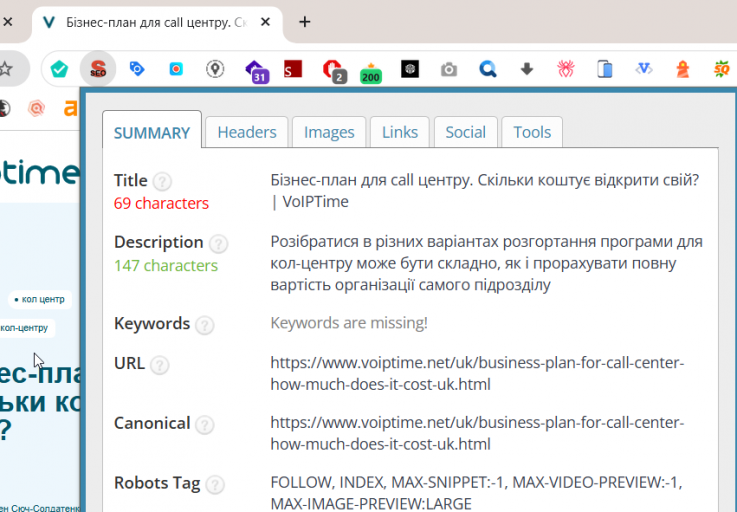
Task: Open the camera screenshot extension
Action: pyautogui.click(x=449, y=70)
